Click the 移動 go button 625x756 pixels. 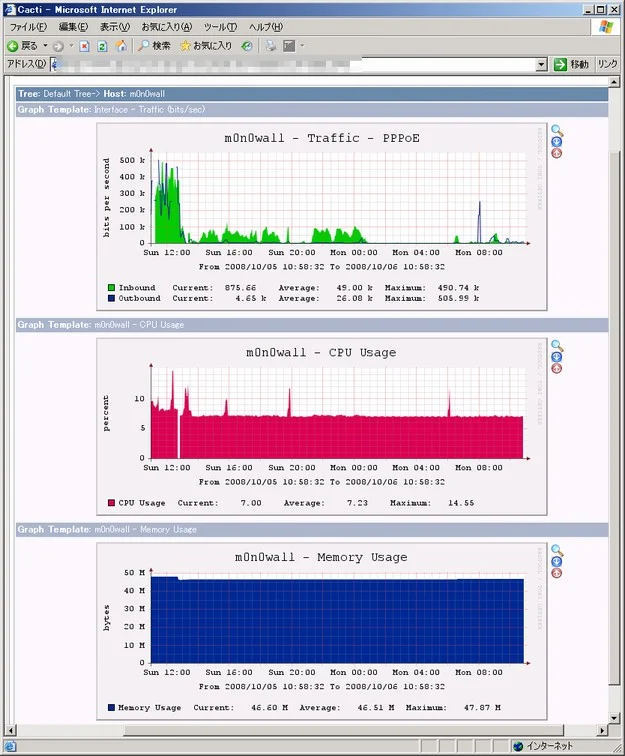pos(572,64)
